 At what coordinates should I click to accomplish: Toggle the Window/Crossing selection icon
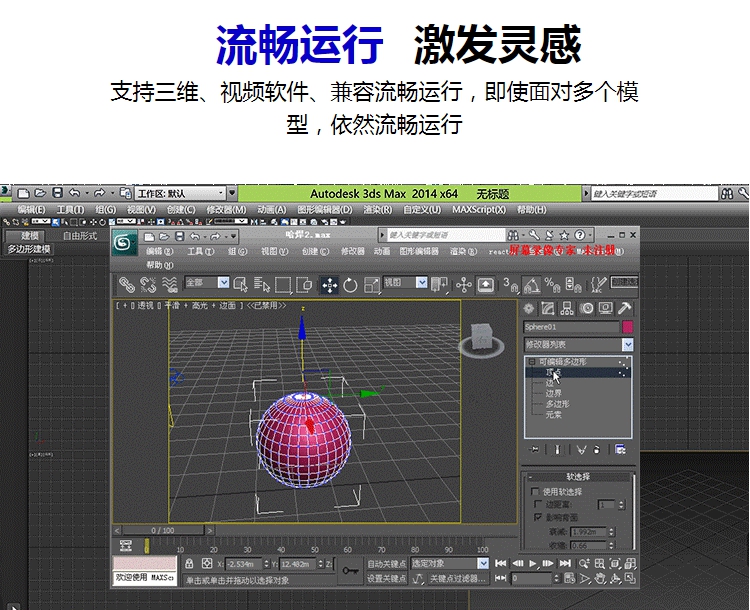pyautogui.click(x=304, y=285)
